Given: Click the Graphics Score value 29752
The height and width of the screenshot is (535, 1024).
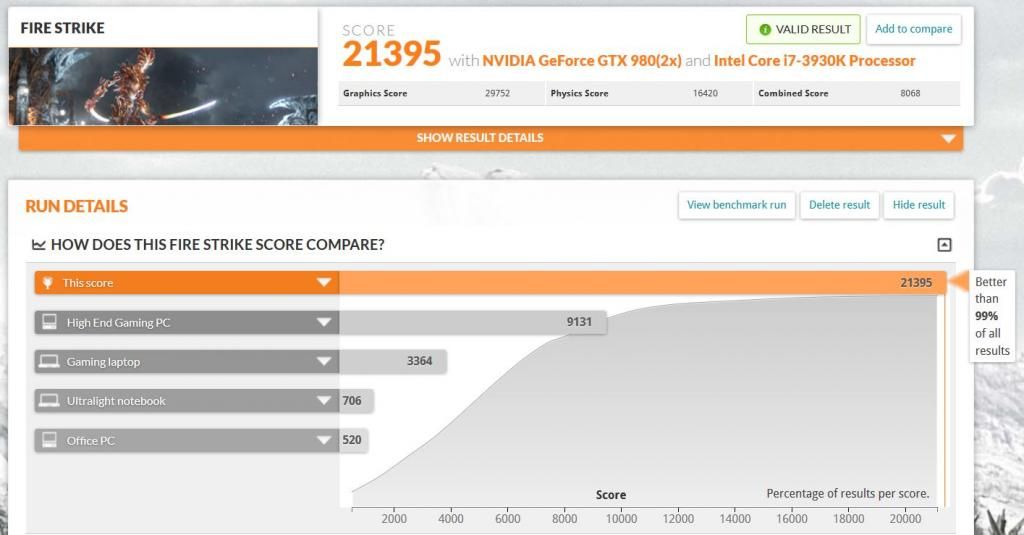Looking at the screenshot, I should (498, 93).
